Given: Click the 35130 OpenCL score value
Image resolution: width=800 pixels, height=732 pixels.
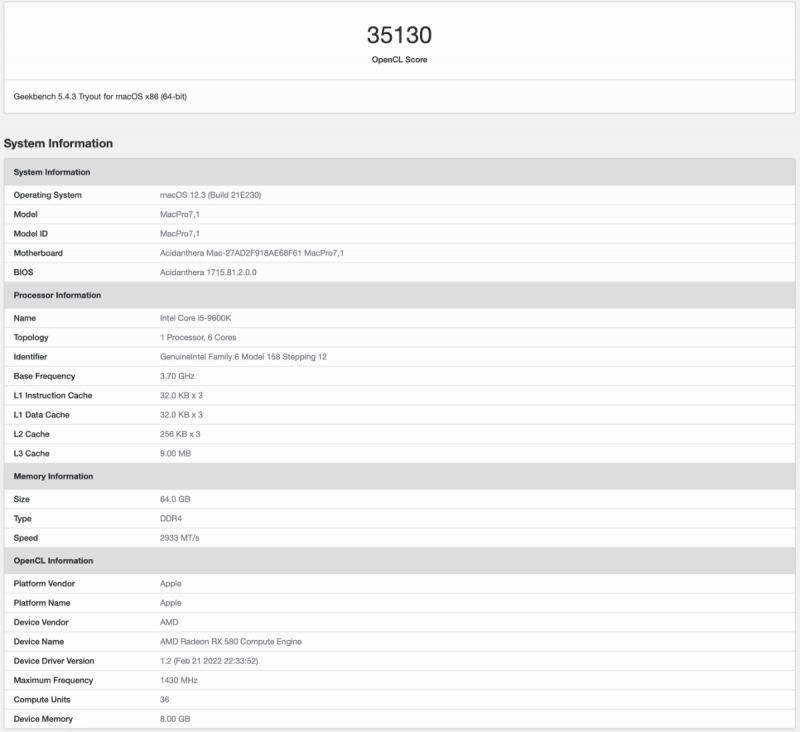Looking at the screenshot, I should click(x=399, y=35).
